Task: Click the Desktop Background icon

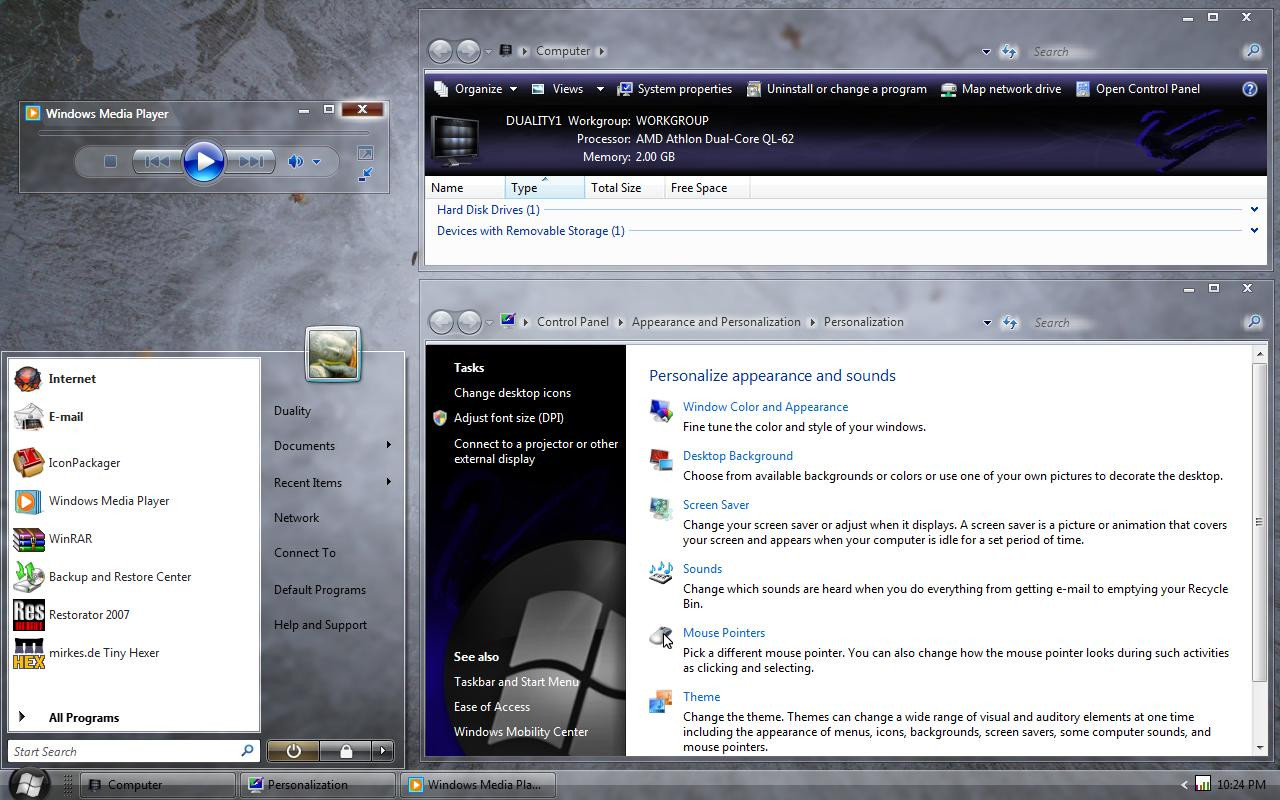Action: click(661, 459)
